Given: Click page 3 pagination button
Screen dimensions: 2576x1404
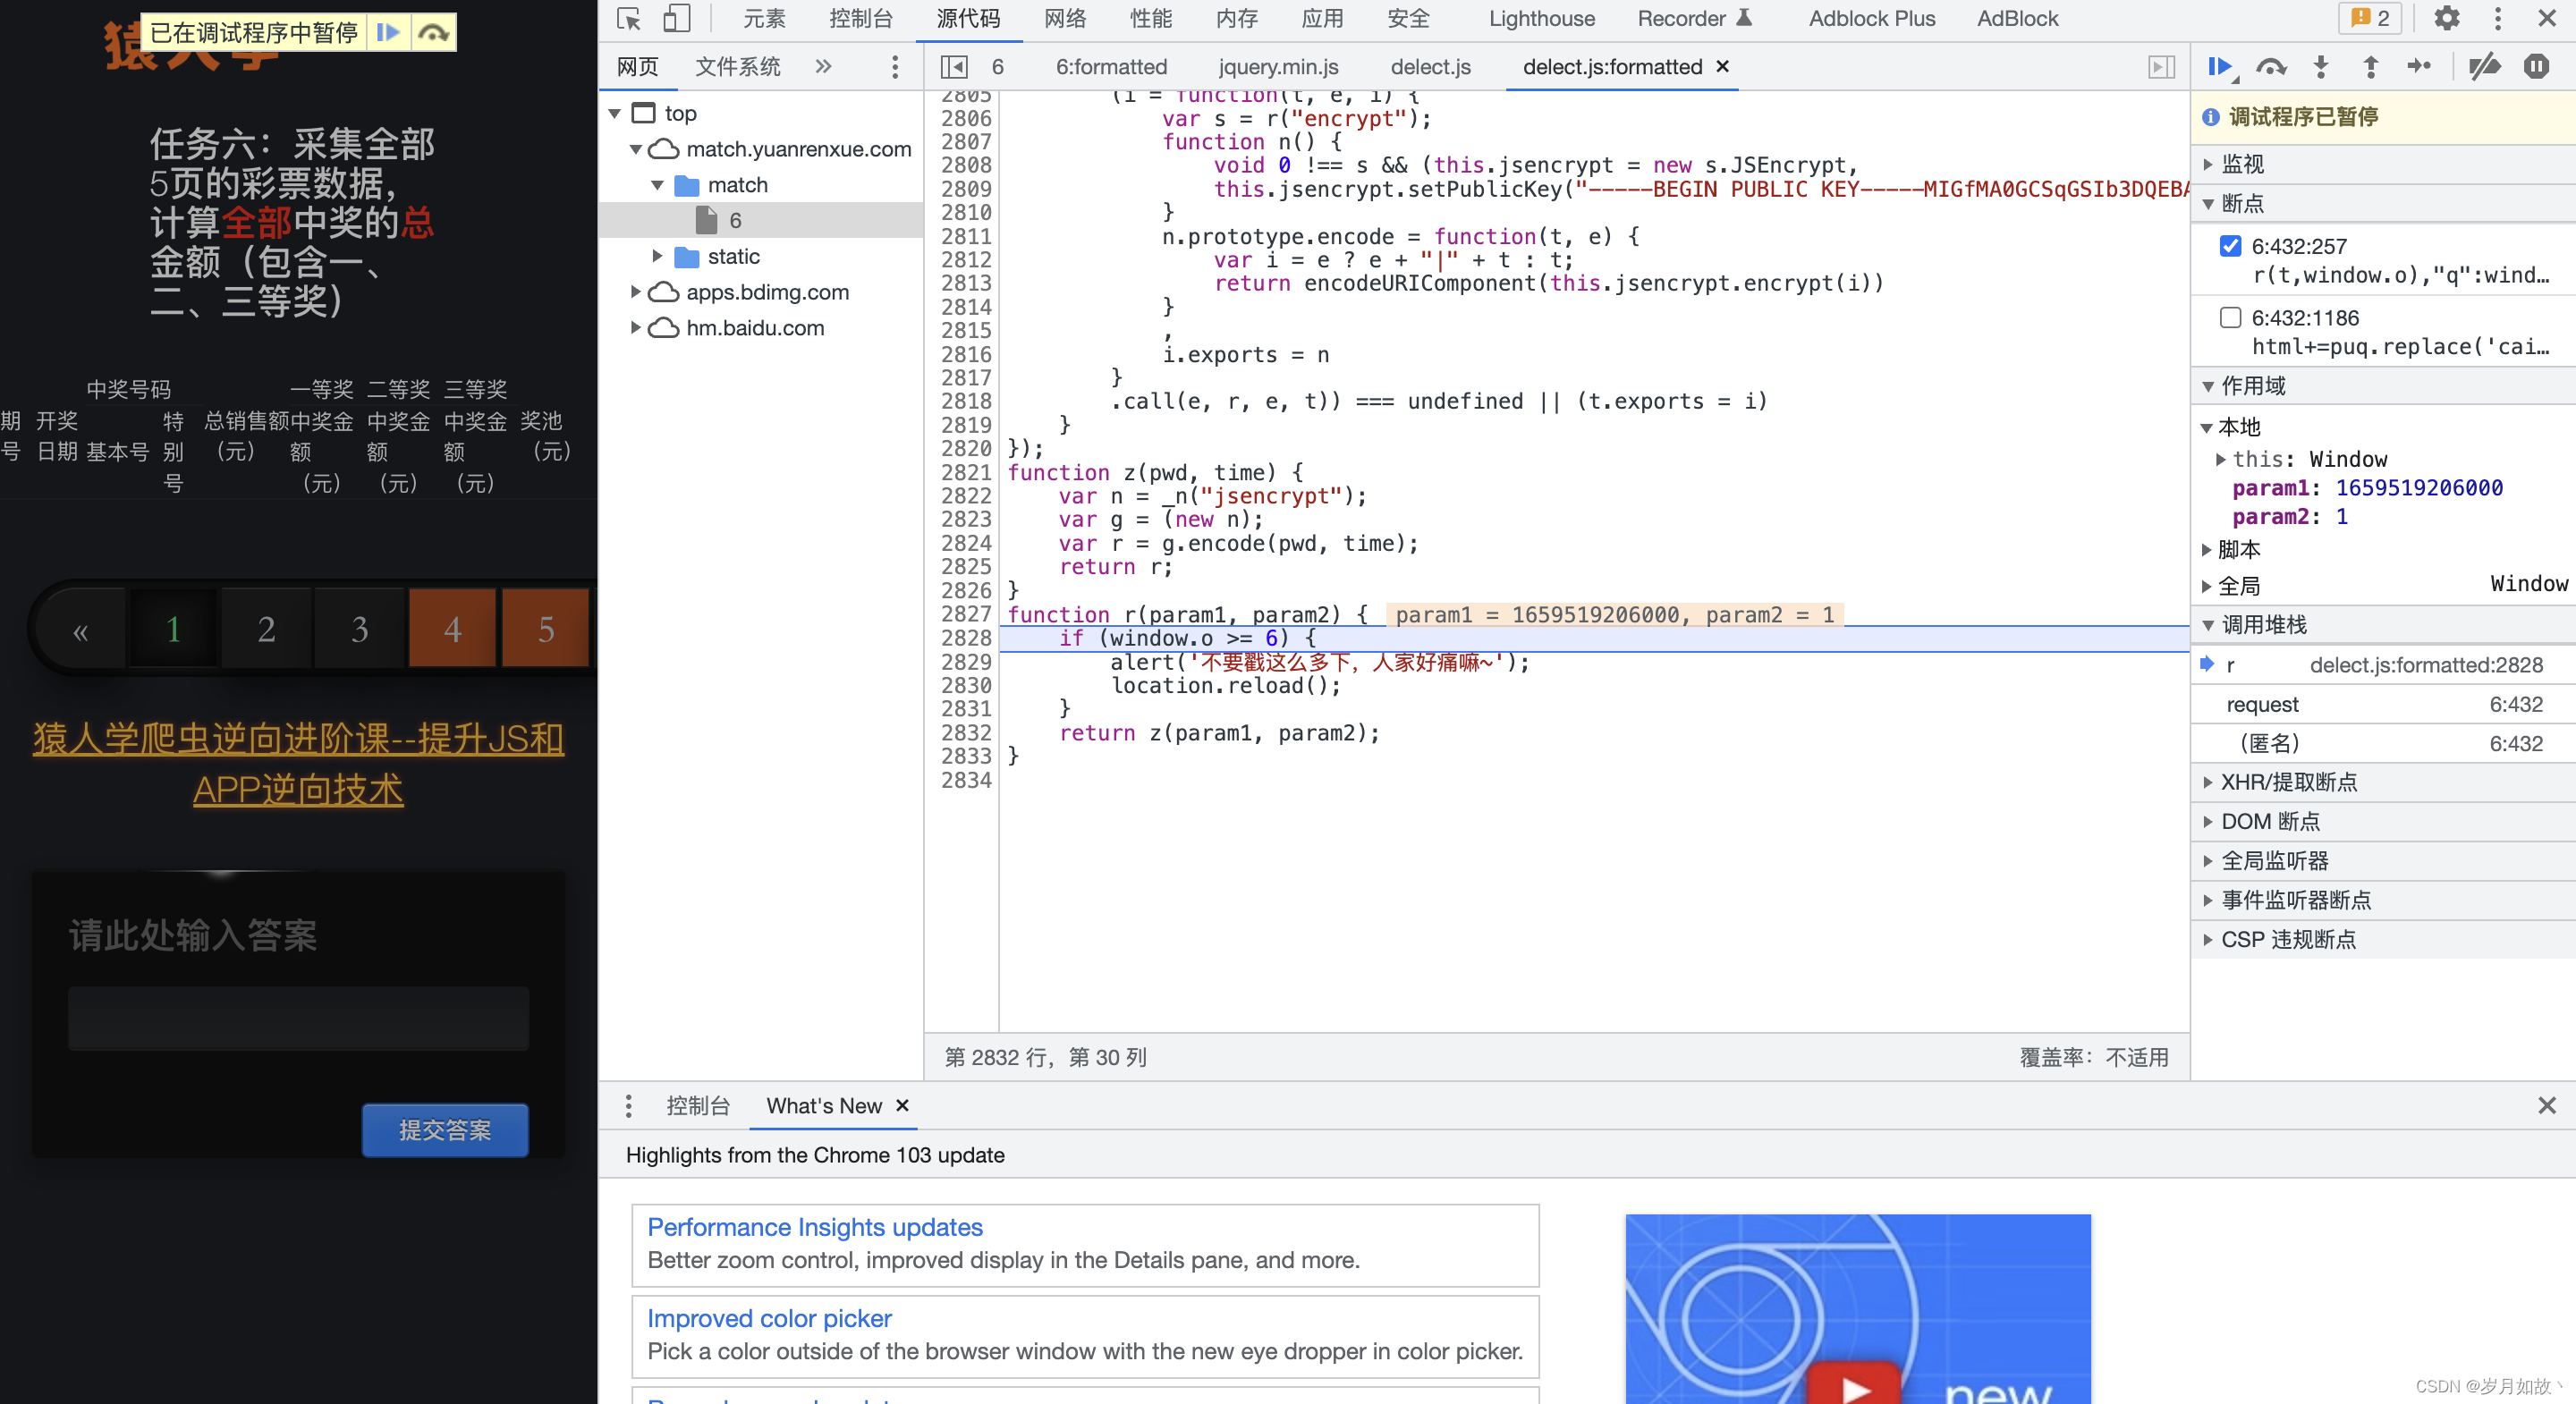Looking at the screenshot, I should point(360,630).
